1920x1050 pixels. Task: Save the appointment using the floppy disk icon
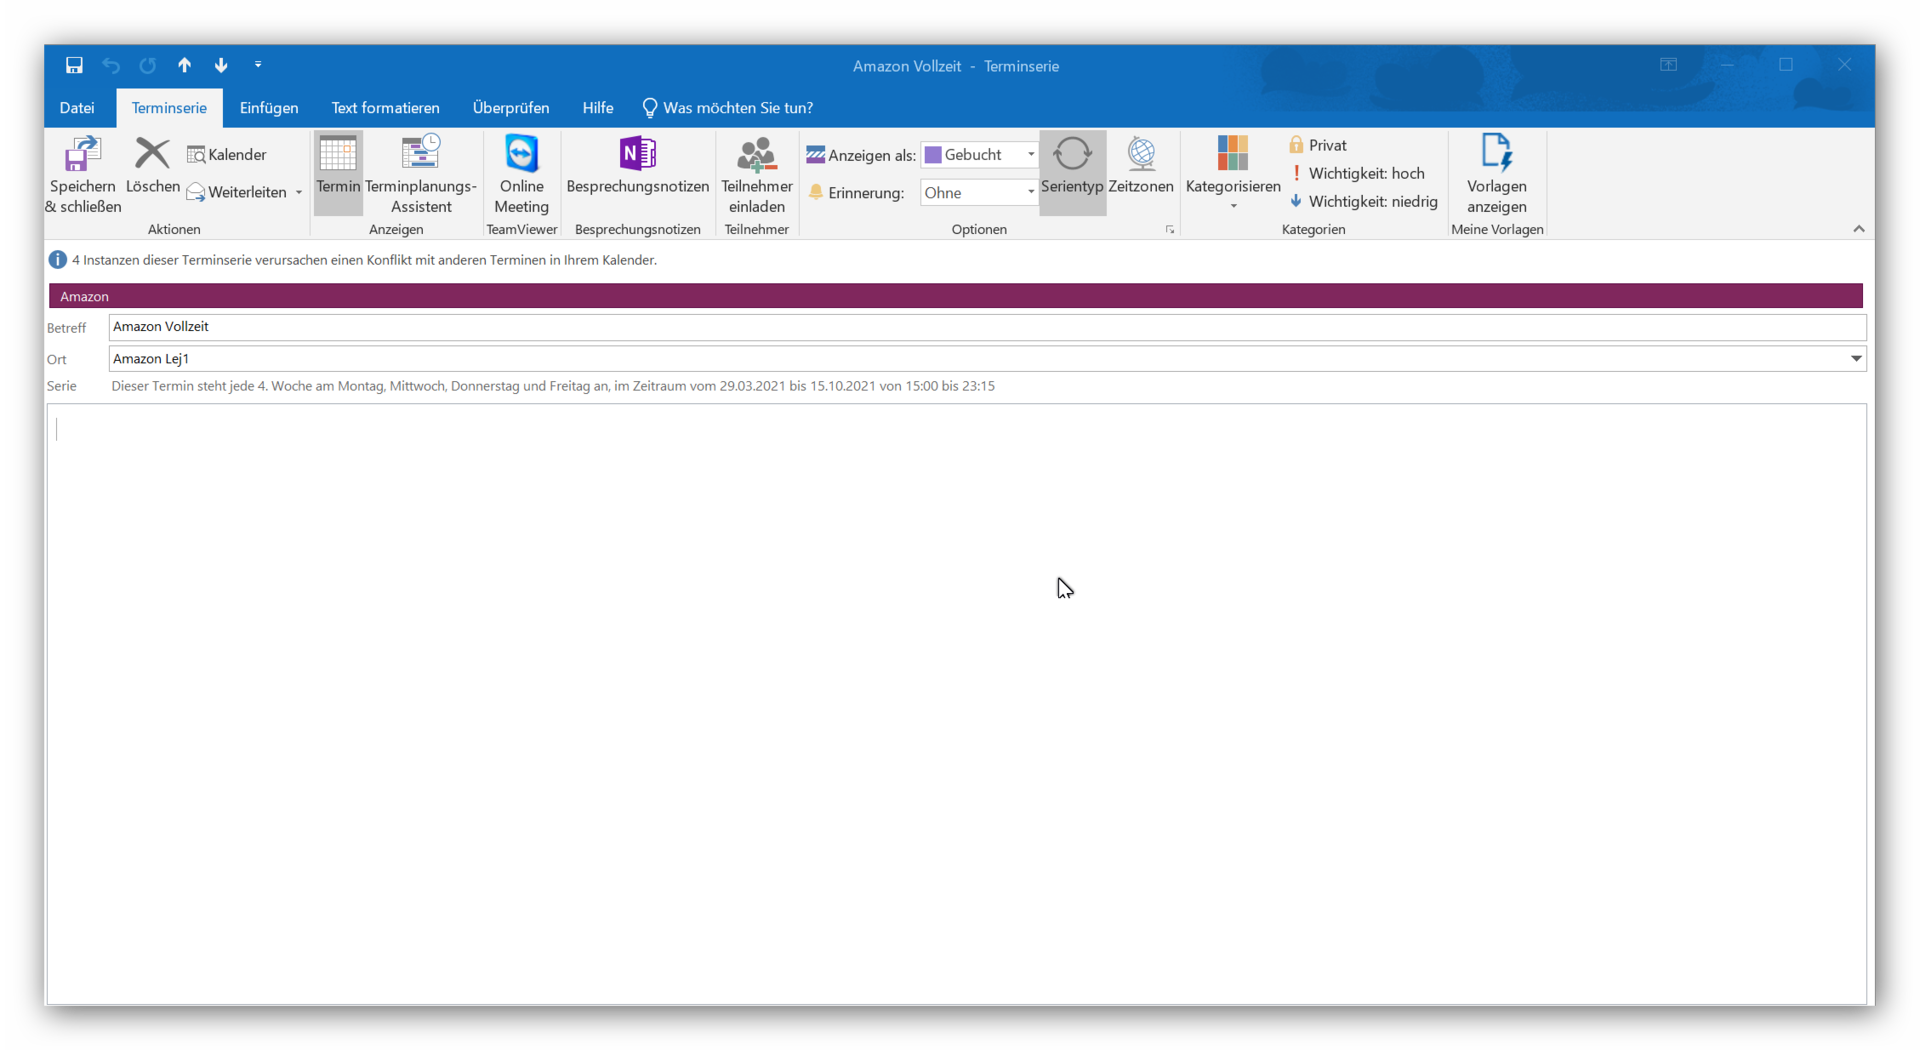(74, 65)
